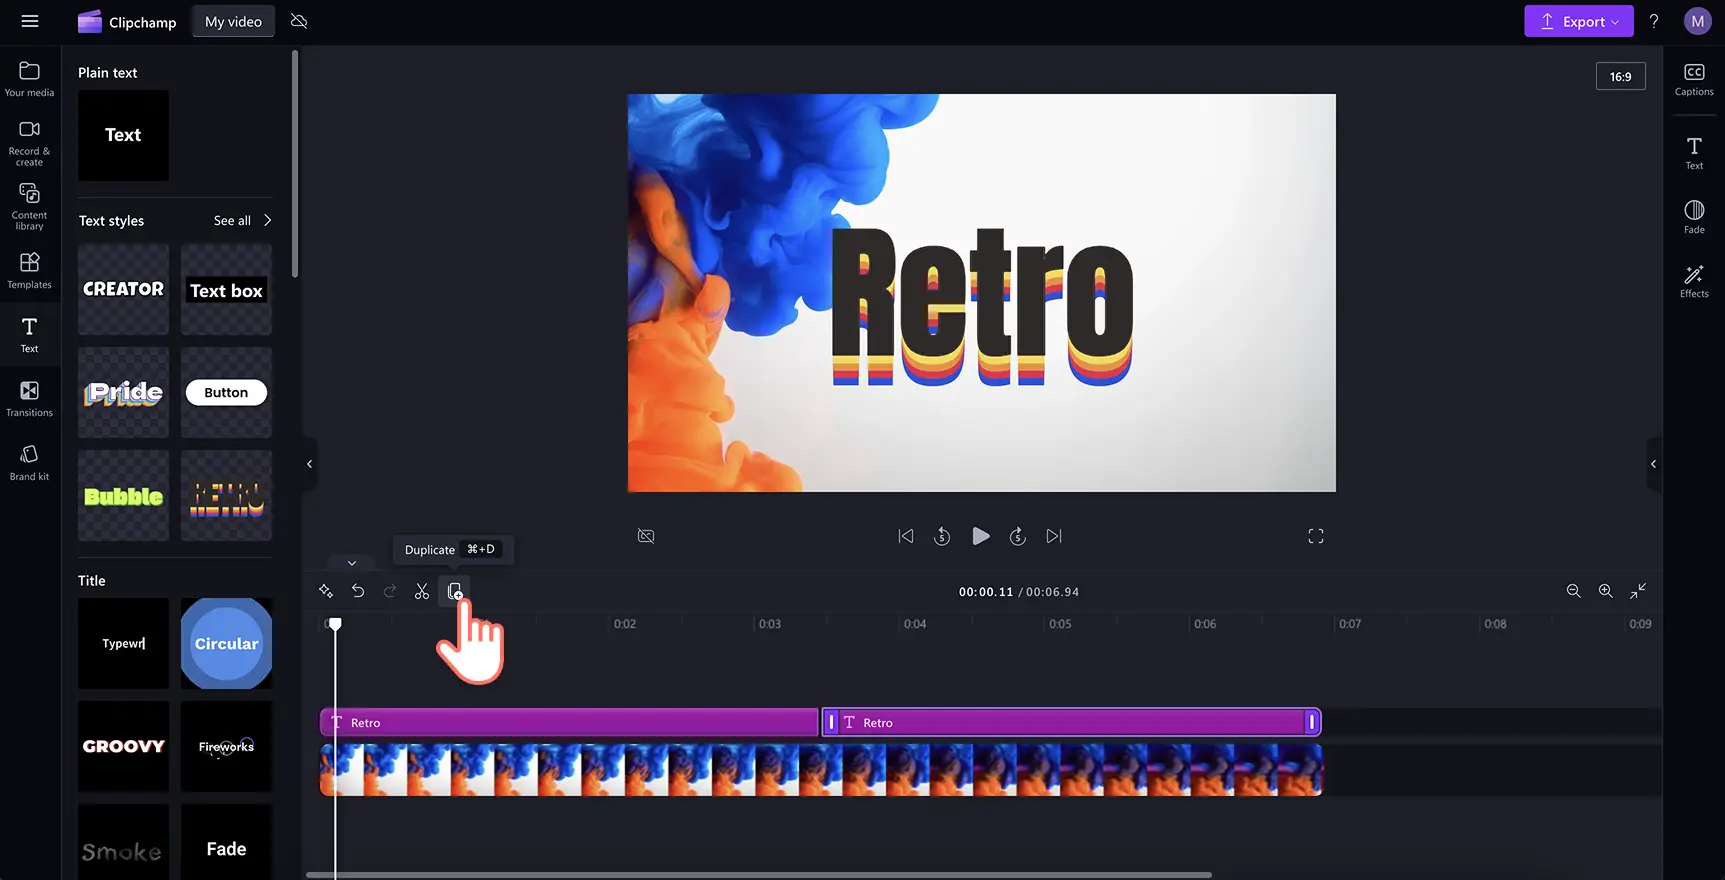Choose the Pride text style
1725x880 pixels.
(x=123, y=392)
